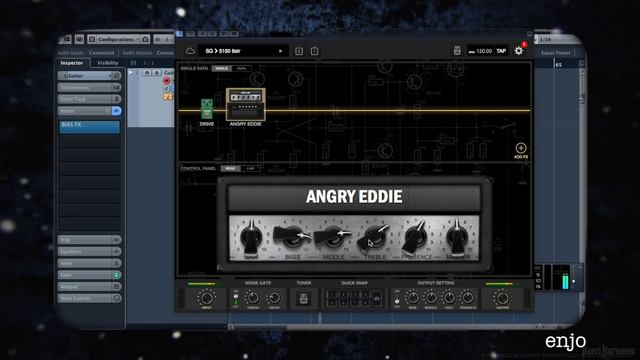640x360 pixels.
Task: Expand the Sends inspector section
Action: 89,263
